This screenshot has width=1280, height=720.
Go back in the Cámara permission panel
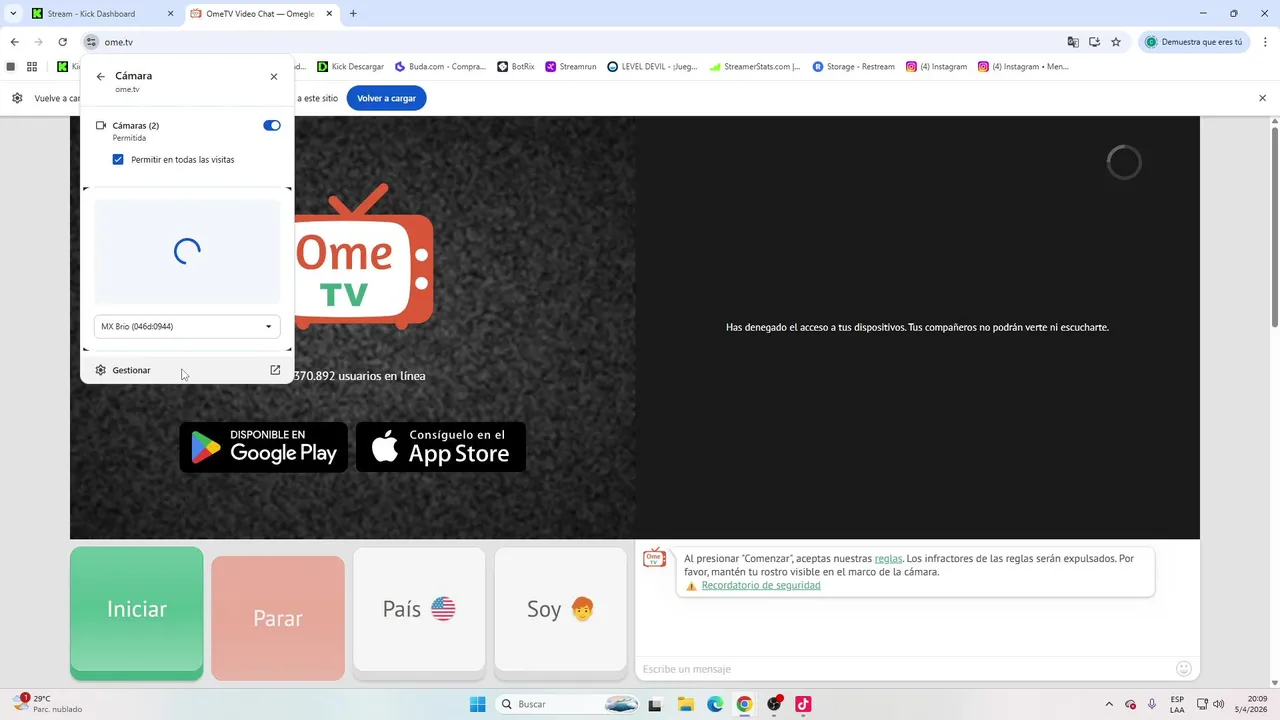coord(100,76)
